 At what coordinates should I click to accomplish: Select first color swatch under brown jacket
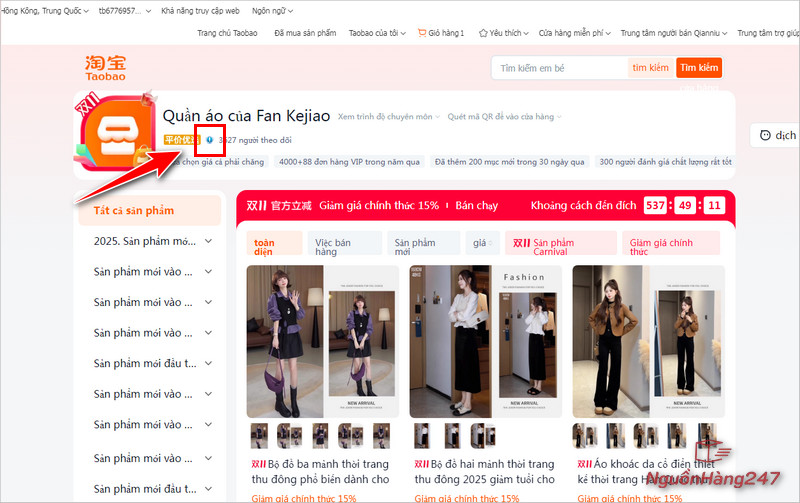click(x=585, y=436)
